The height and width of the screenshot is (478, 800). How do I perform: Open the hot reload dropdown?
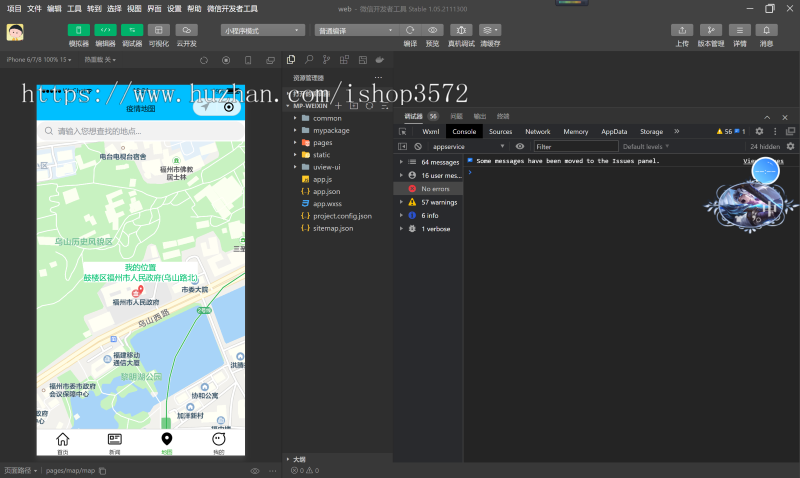pos(100,60)
